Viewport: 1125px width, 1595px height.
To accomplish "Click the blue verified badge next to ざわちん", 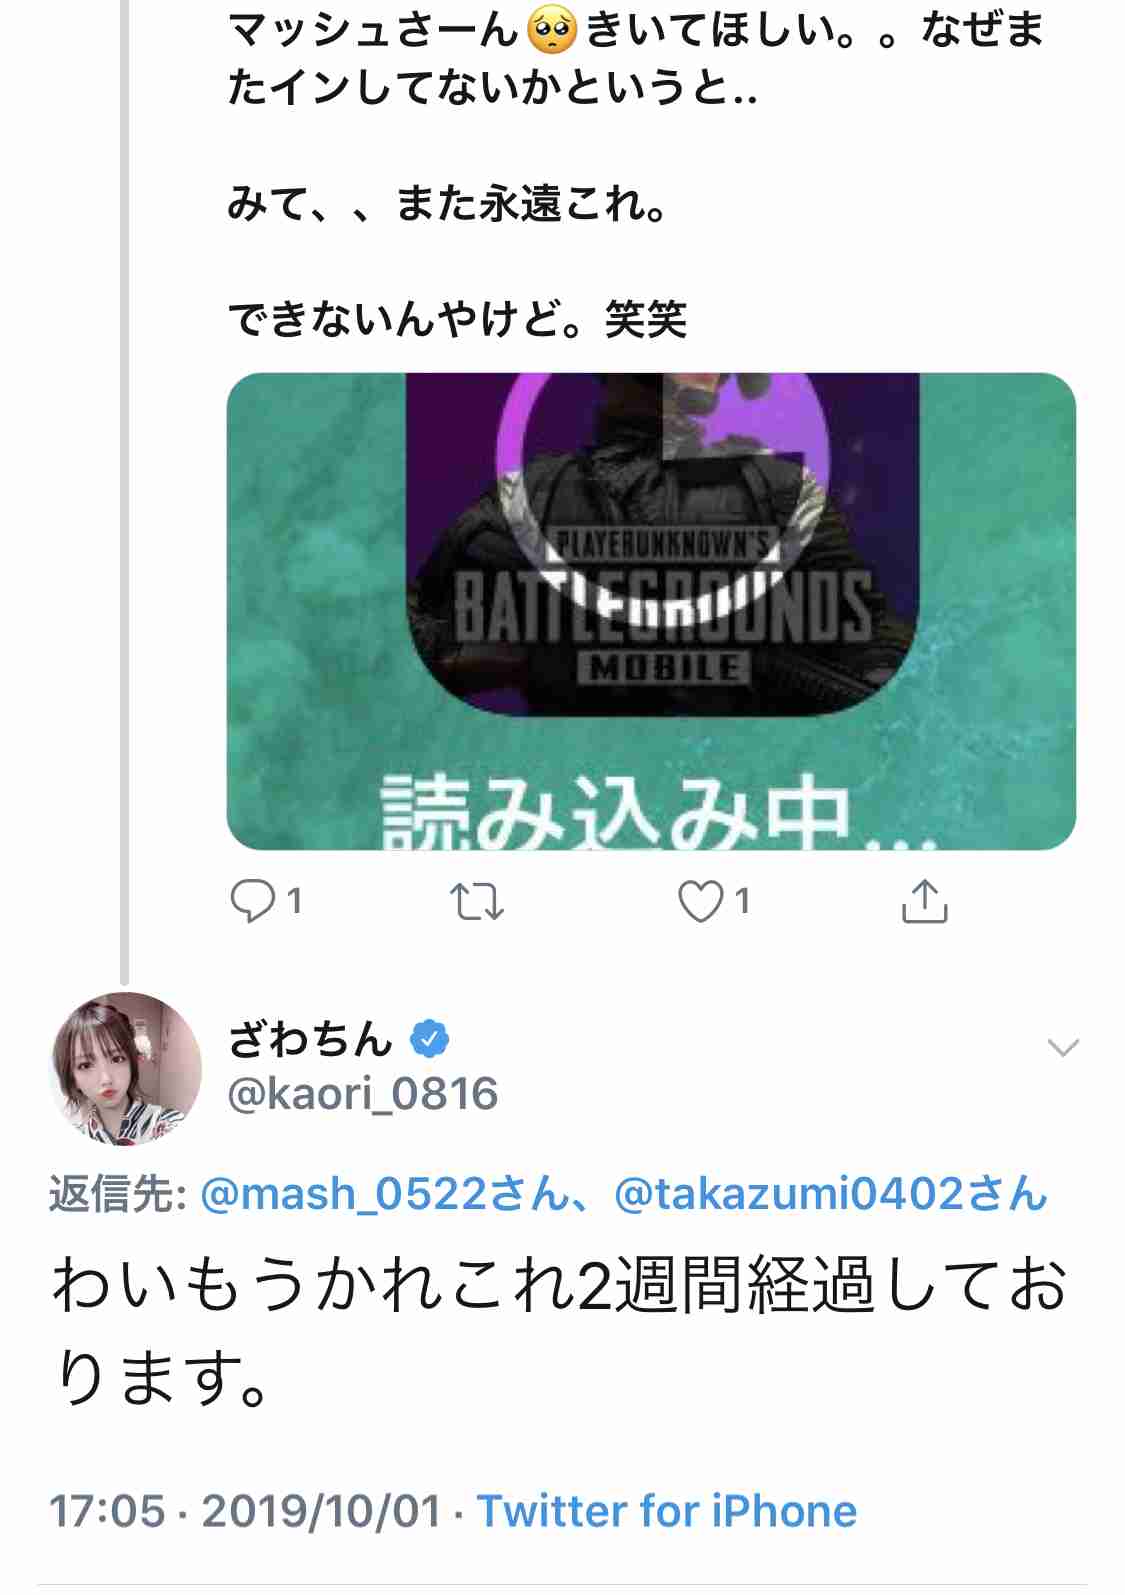I will tap(429, 1039).
